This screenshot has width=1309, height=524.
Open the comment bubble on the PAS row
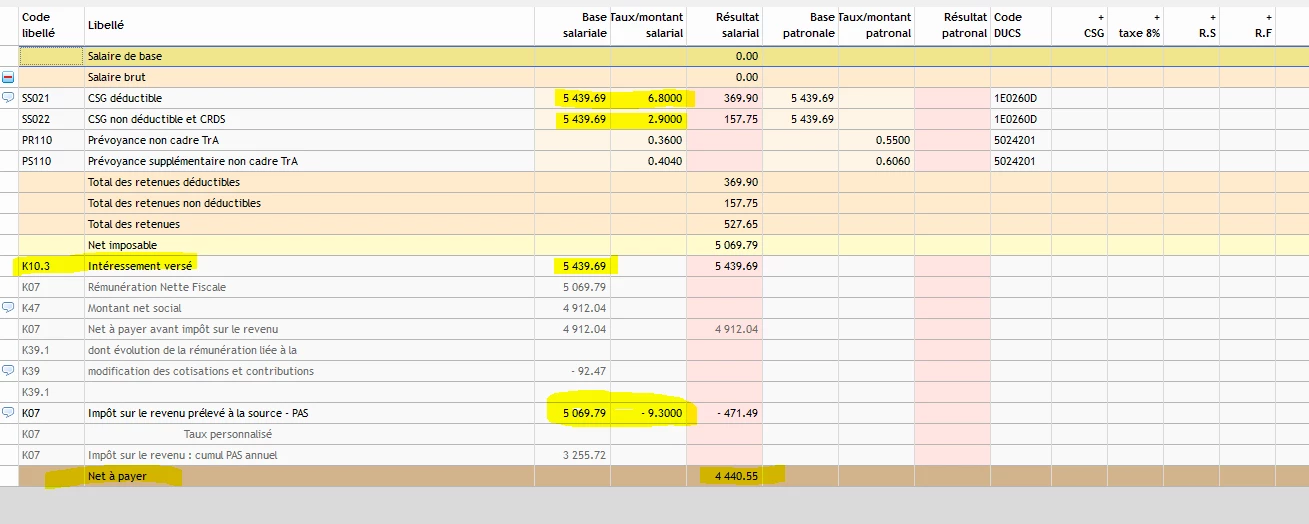(8, 413)
